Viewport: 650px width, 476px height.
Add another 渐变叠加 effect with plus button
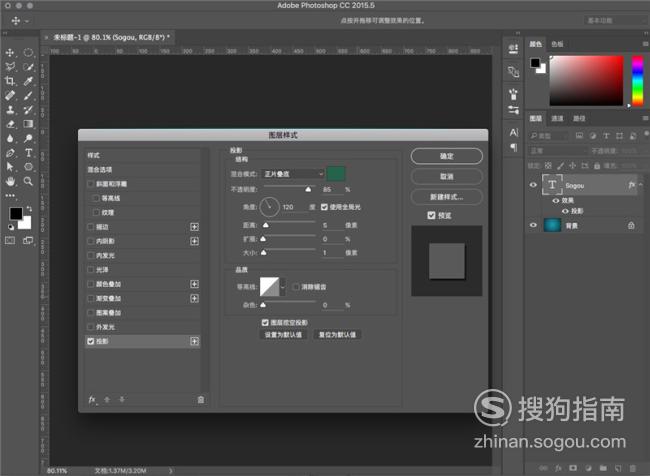194,298
